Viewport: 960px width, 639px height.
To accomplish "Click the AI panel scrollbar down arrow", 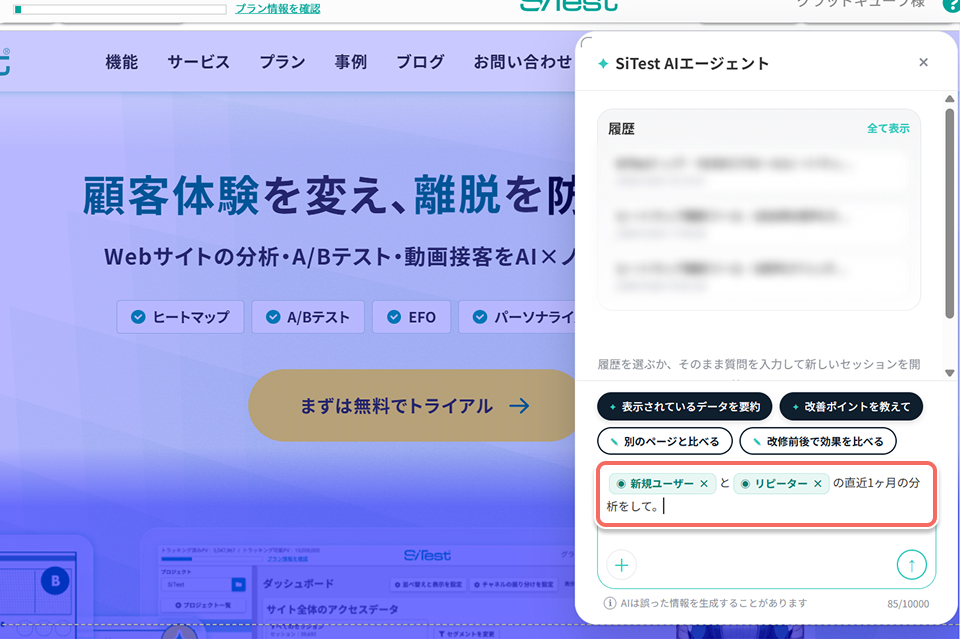I will (x=950, y=373).
